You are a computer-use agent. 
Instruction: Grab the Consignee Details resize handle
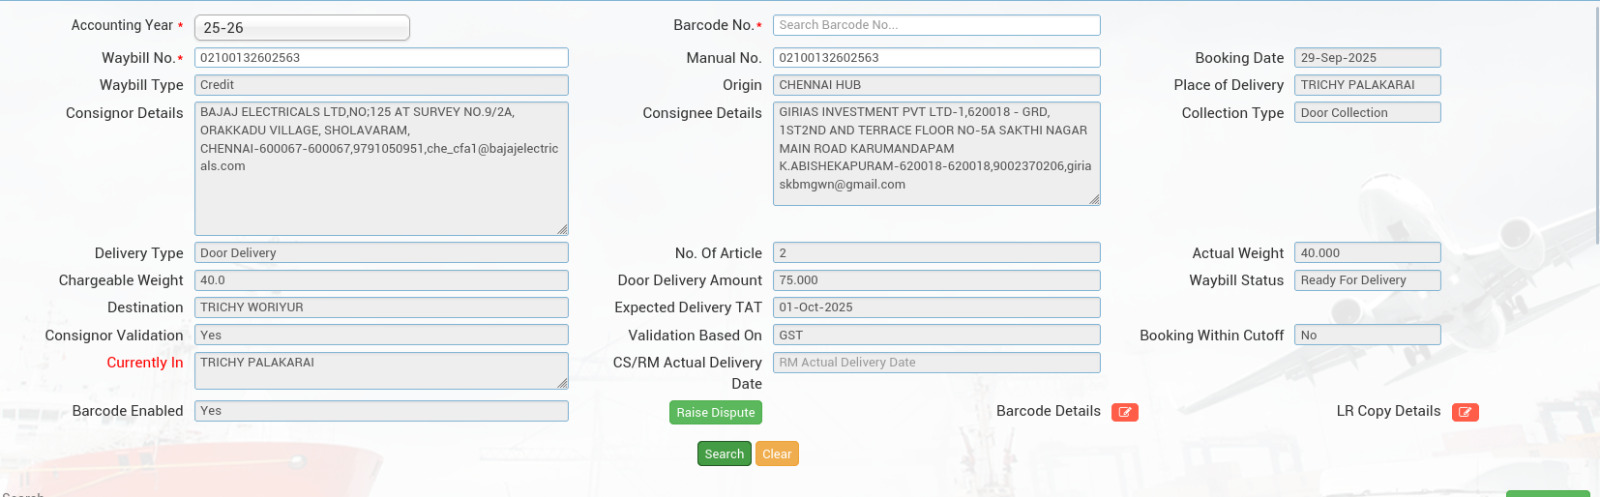(x=1095, y=200)
